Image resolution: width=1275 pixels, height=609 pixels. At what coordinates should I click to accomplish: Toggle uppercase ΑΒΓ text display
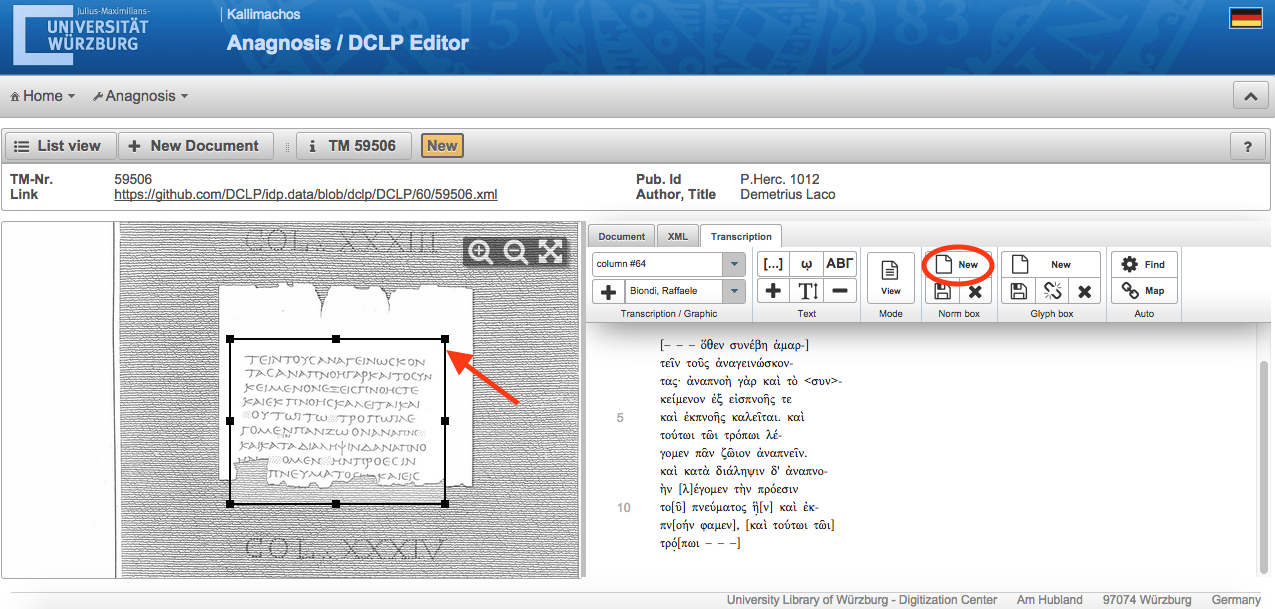click(x=840, y=265)
